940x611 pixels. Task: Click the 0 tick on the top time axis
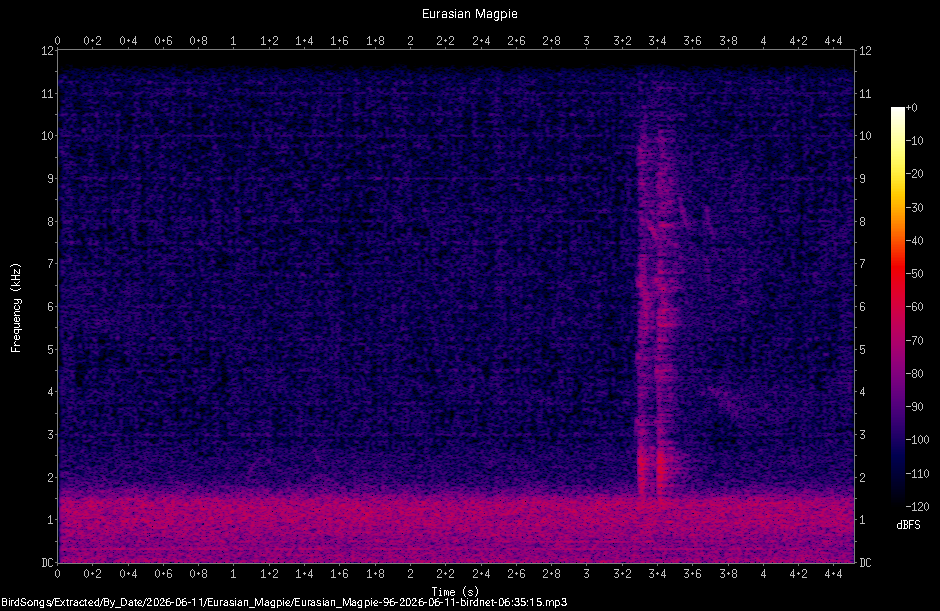tap(58, 41)
